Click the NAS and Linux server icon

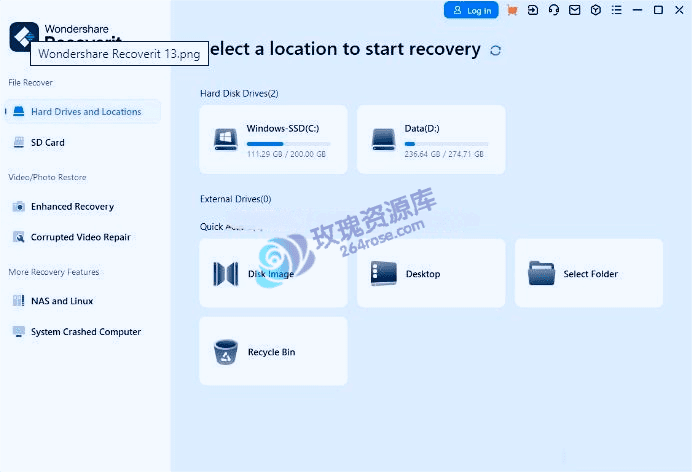[x=19, y=301]
